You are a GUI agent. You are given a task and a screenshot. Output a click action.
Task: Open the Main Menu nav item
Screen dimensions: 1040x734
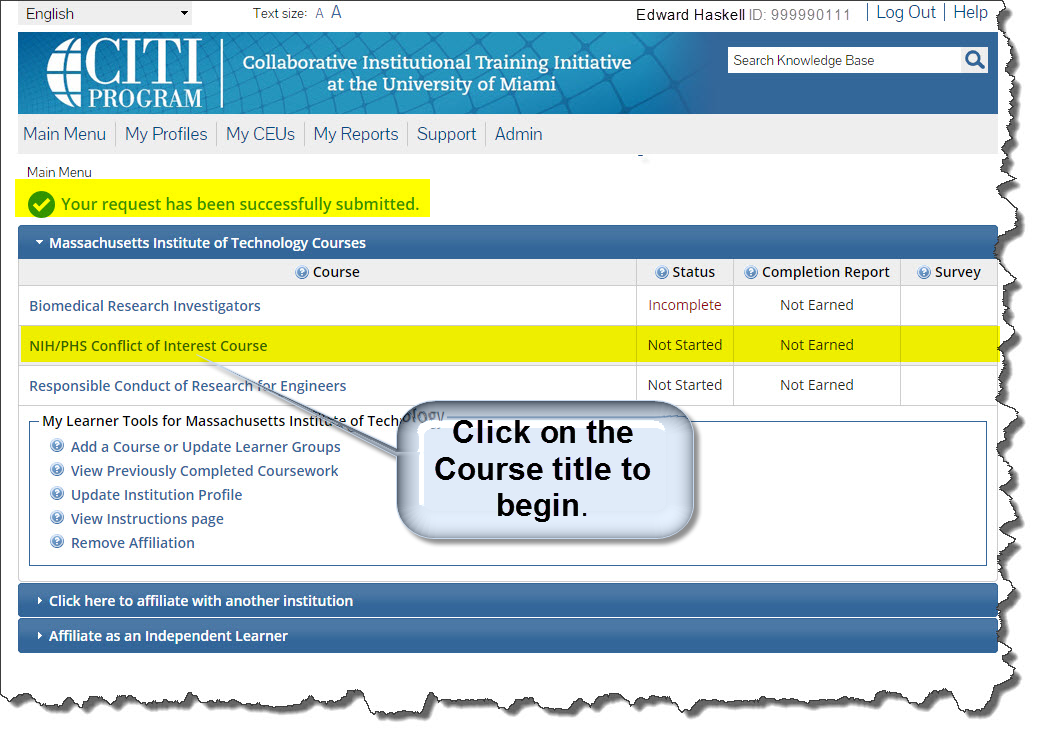click(x=64, y=134)
